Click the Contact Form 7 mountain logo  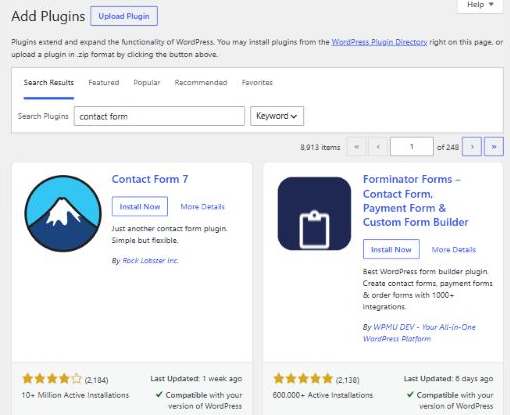tap(63, 213)
